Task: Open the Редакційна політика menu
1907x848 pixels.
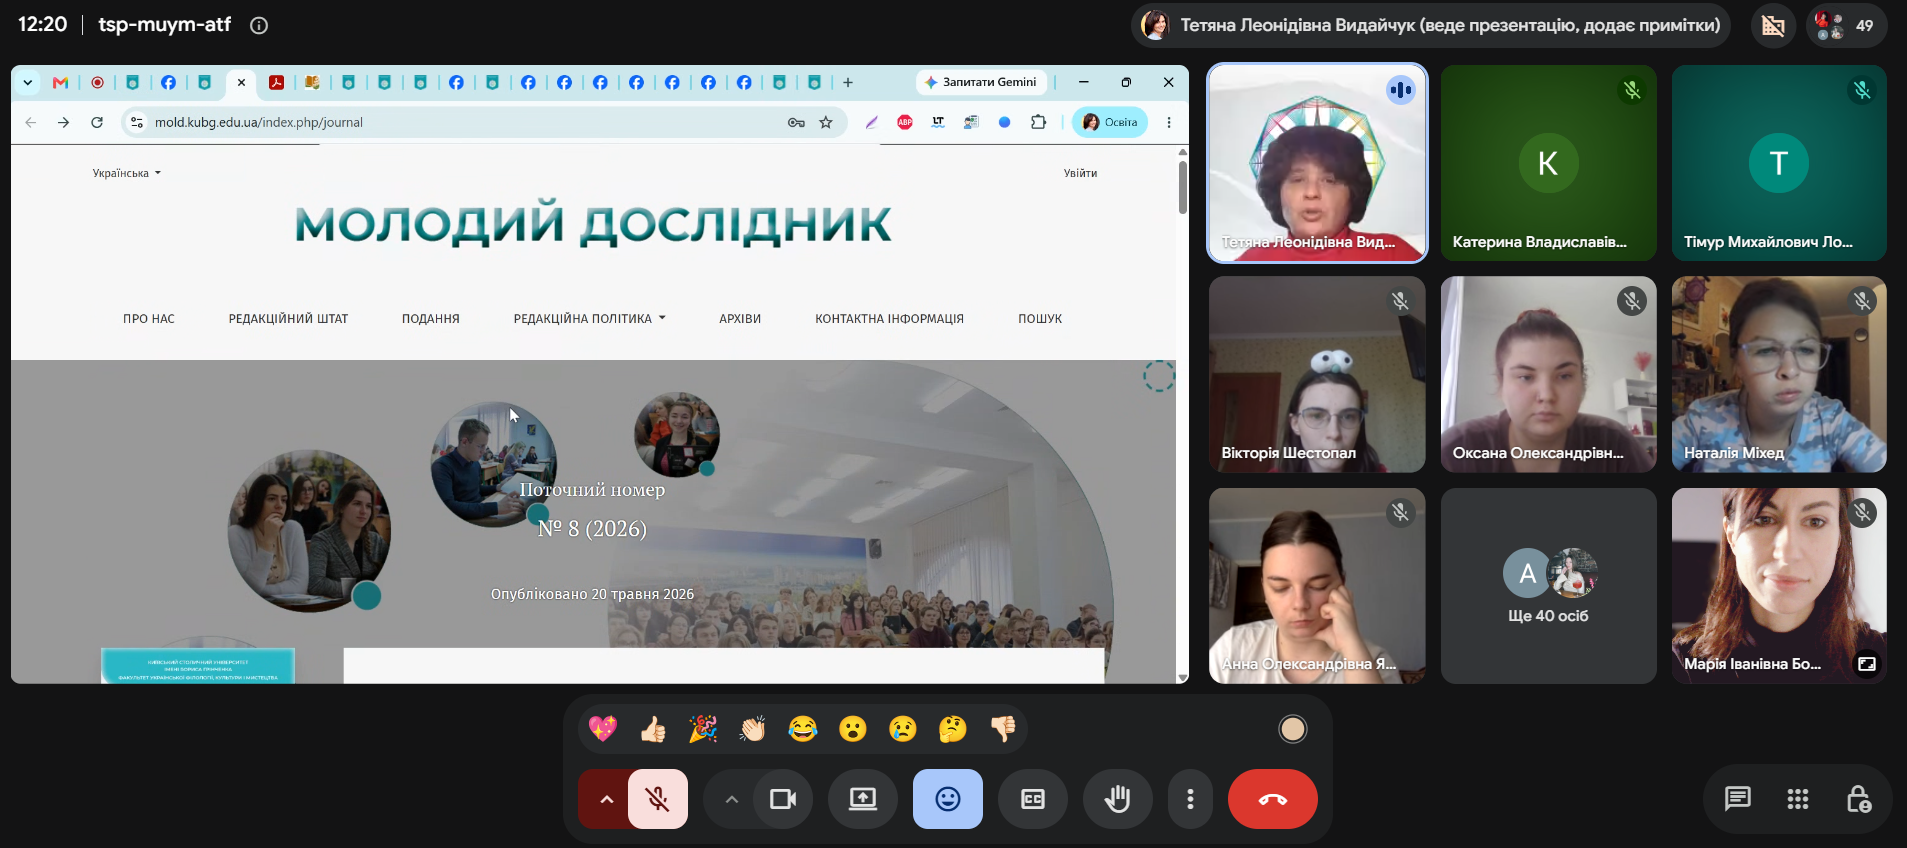Action: (589, 319)
